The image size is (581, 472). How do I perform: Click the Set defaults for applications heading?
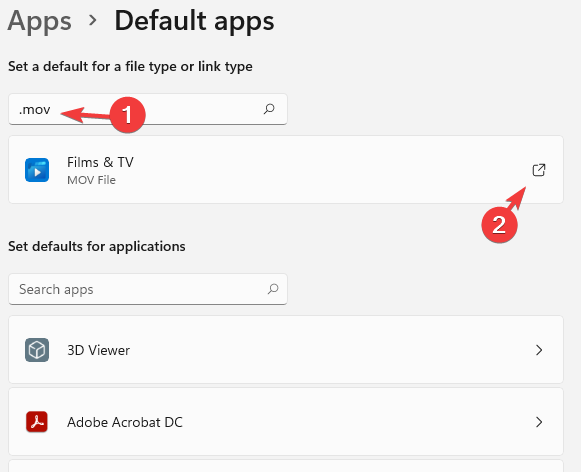coord(97,246)
